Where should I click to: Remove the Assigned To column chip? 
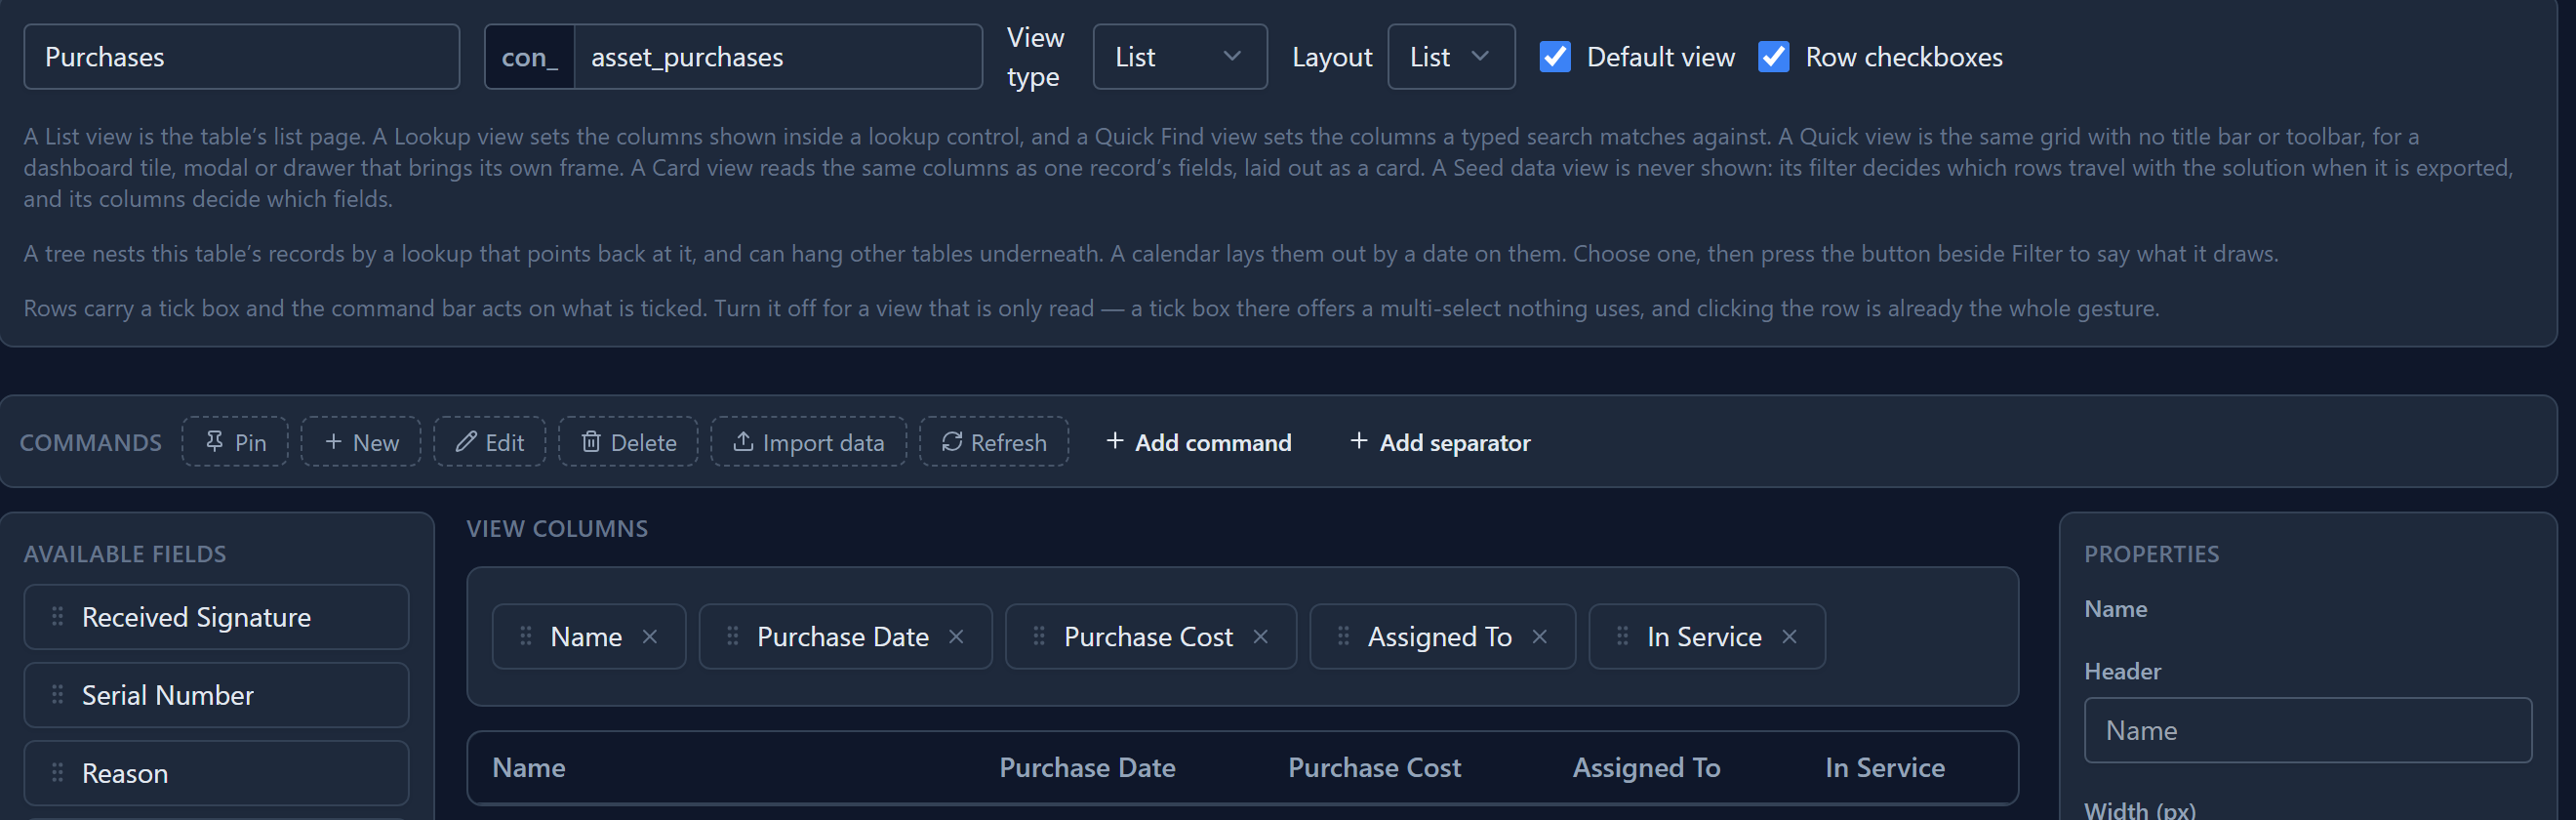[1540, 637]
